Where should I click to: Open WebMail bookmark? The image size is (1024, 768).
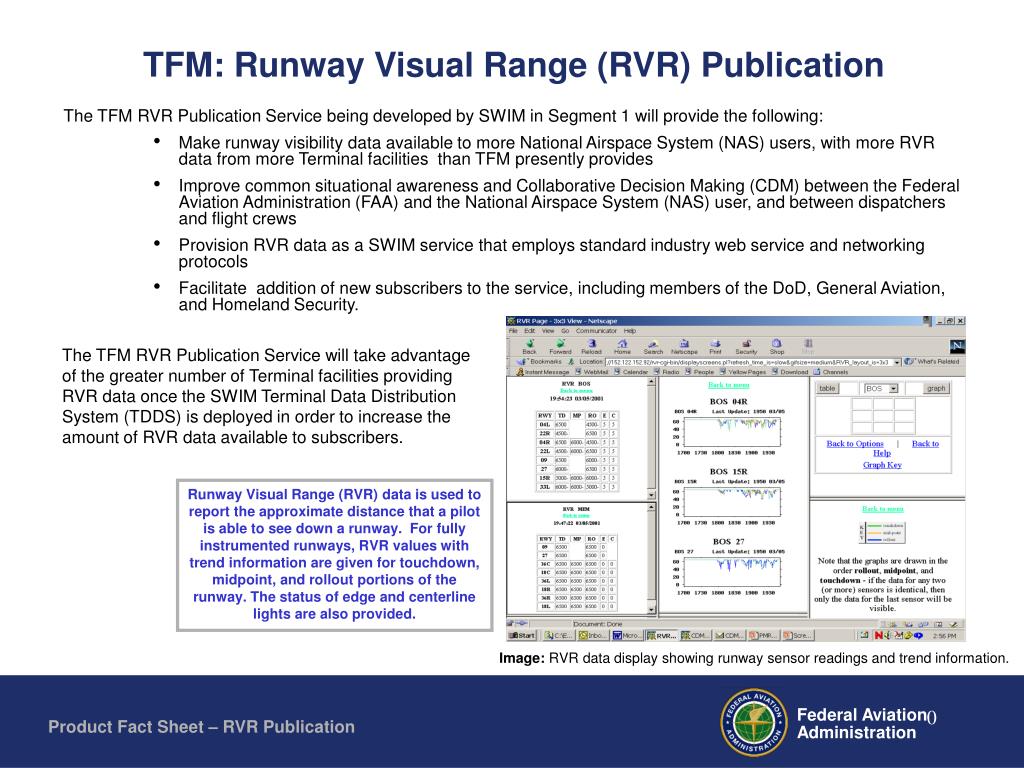592,372
